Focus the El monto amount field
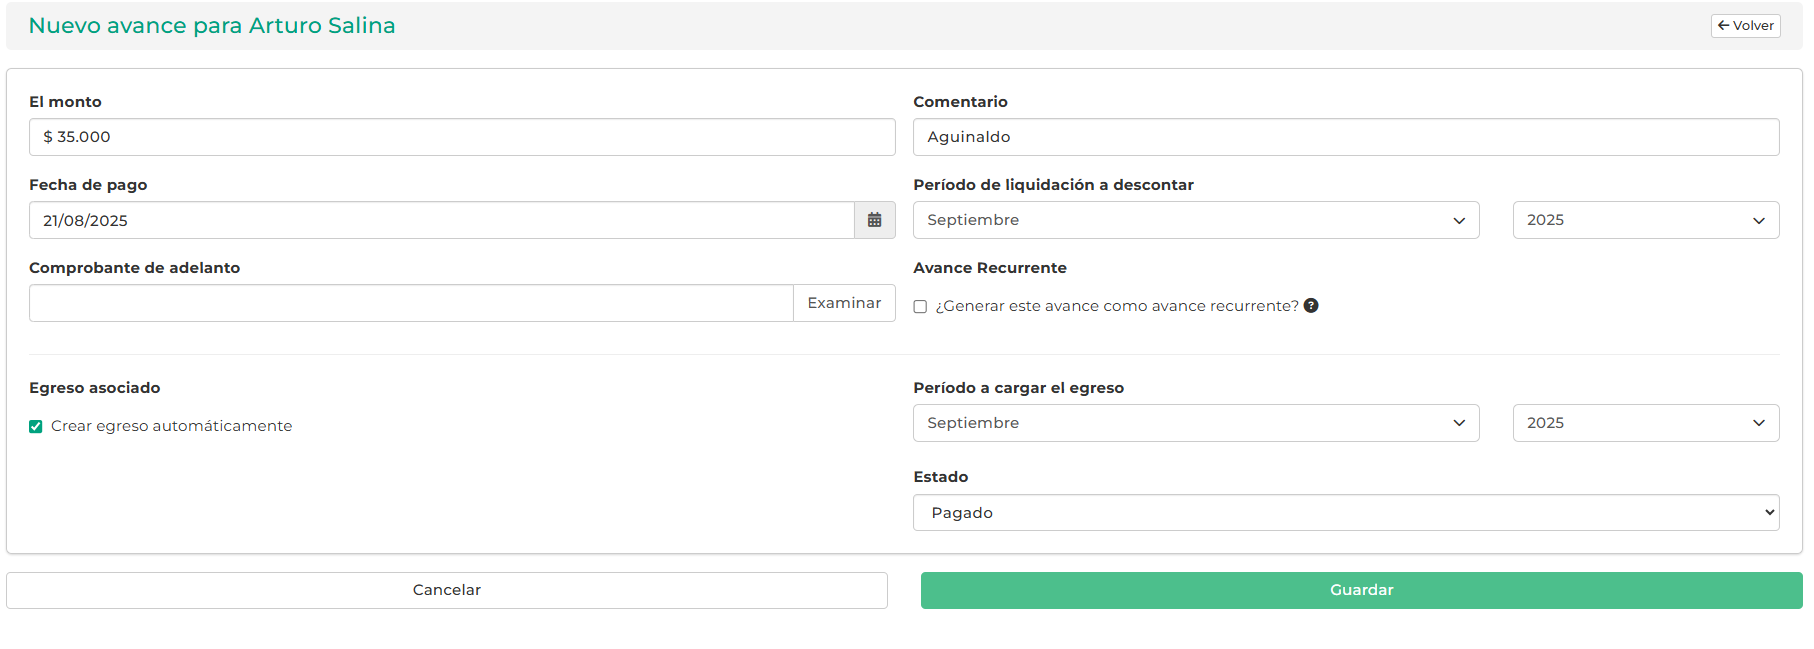Screen dimensions: 1814x649 coord(461,137)
